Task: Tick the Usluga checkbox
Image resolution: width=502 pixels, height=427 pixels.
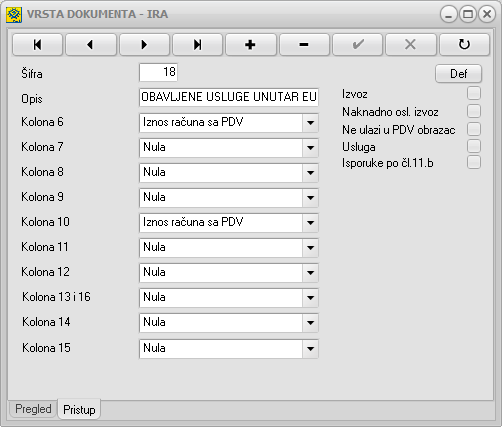Action: pyautogui.click(x=474, y=146)
